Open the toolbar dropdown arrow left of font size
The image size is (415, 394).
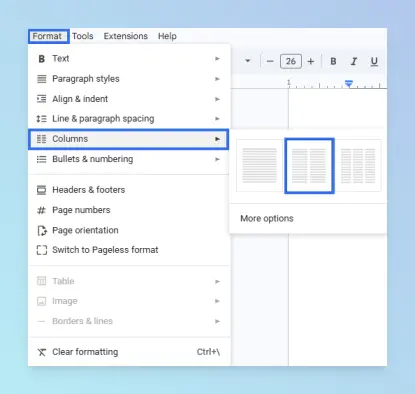click(x=248, y=61)
